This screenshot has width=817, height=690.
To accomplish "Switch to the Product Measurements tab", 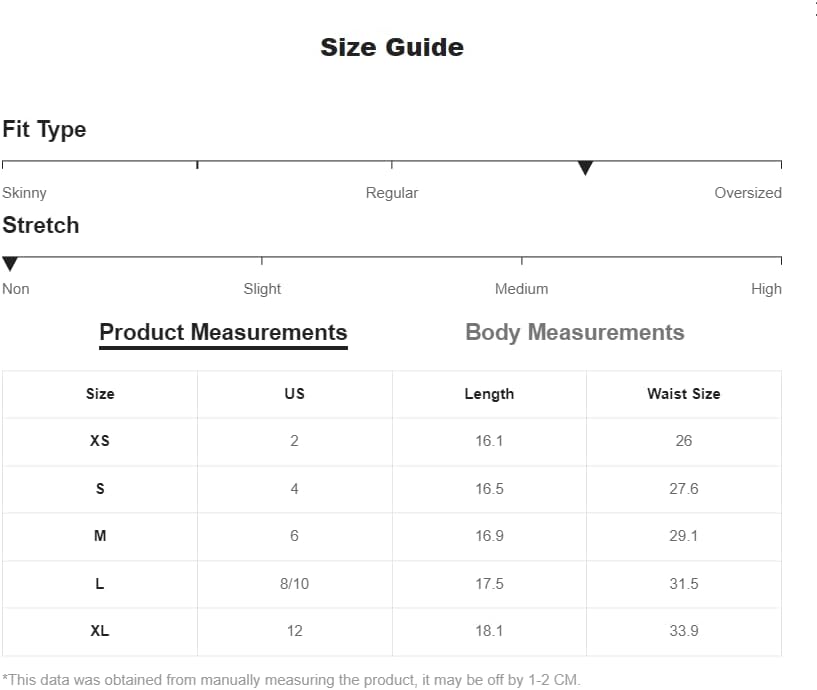I will point(223,332).
